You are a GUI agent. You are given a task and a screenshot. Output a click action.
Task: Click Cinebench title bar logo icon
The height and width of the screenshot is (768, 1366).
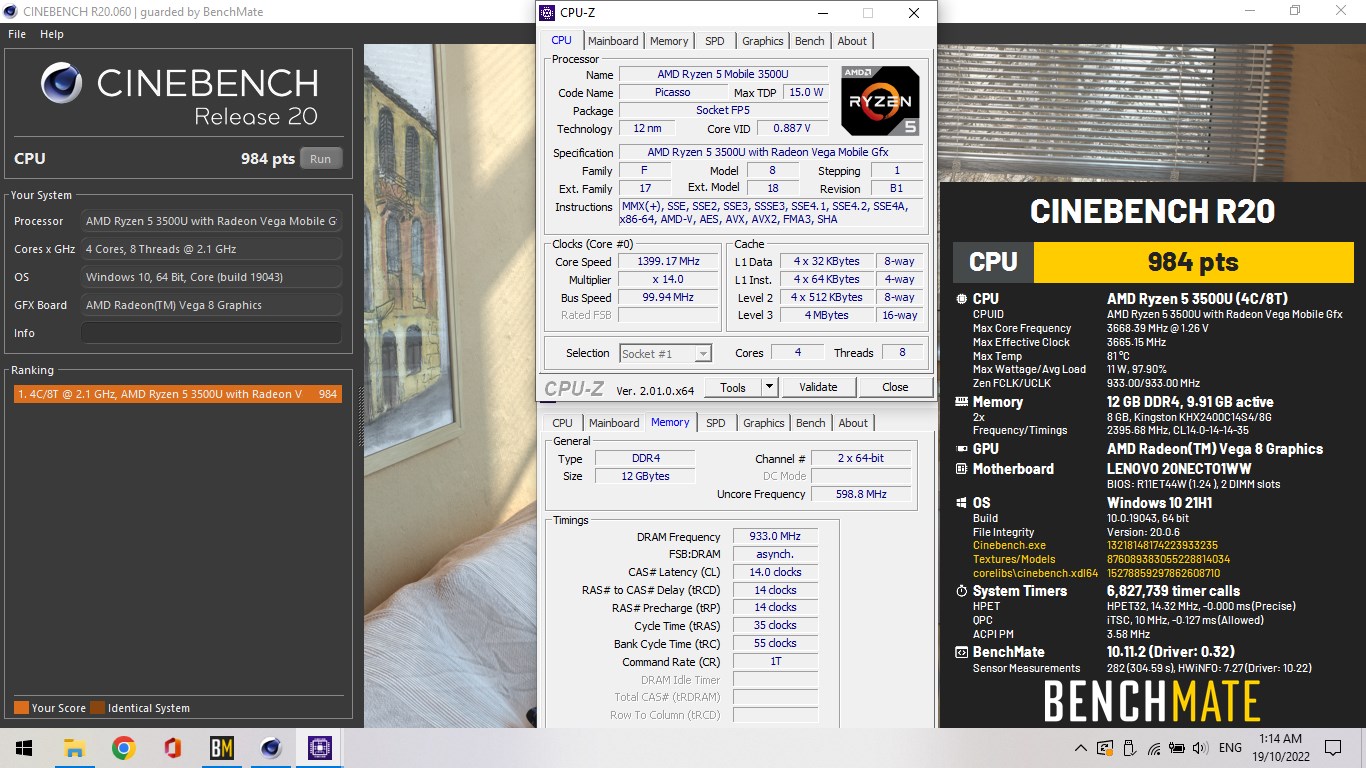tap(10, 11)
